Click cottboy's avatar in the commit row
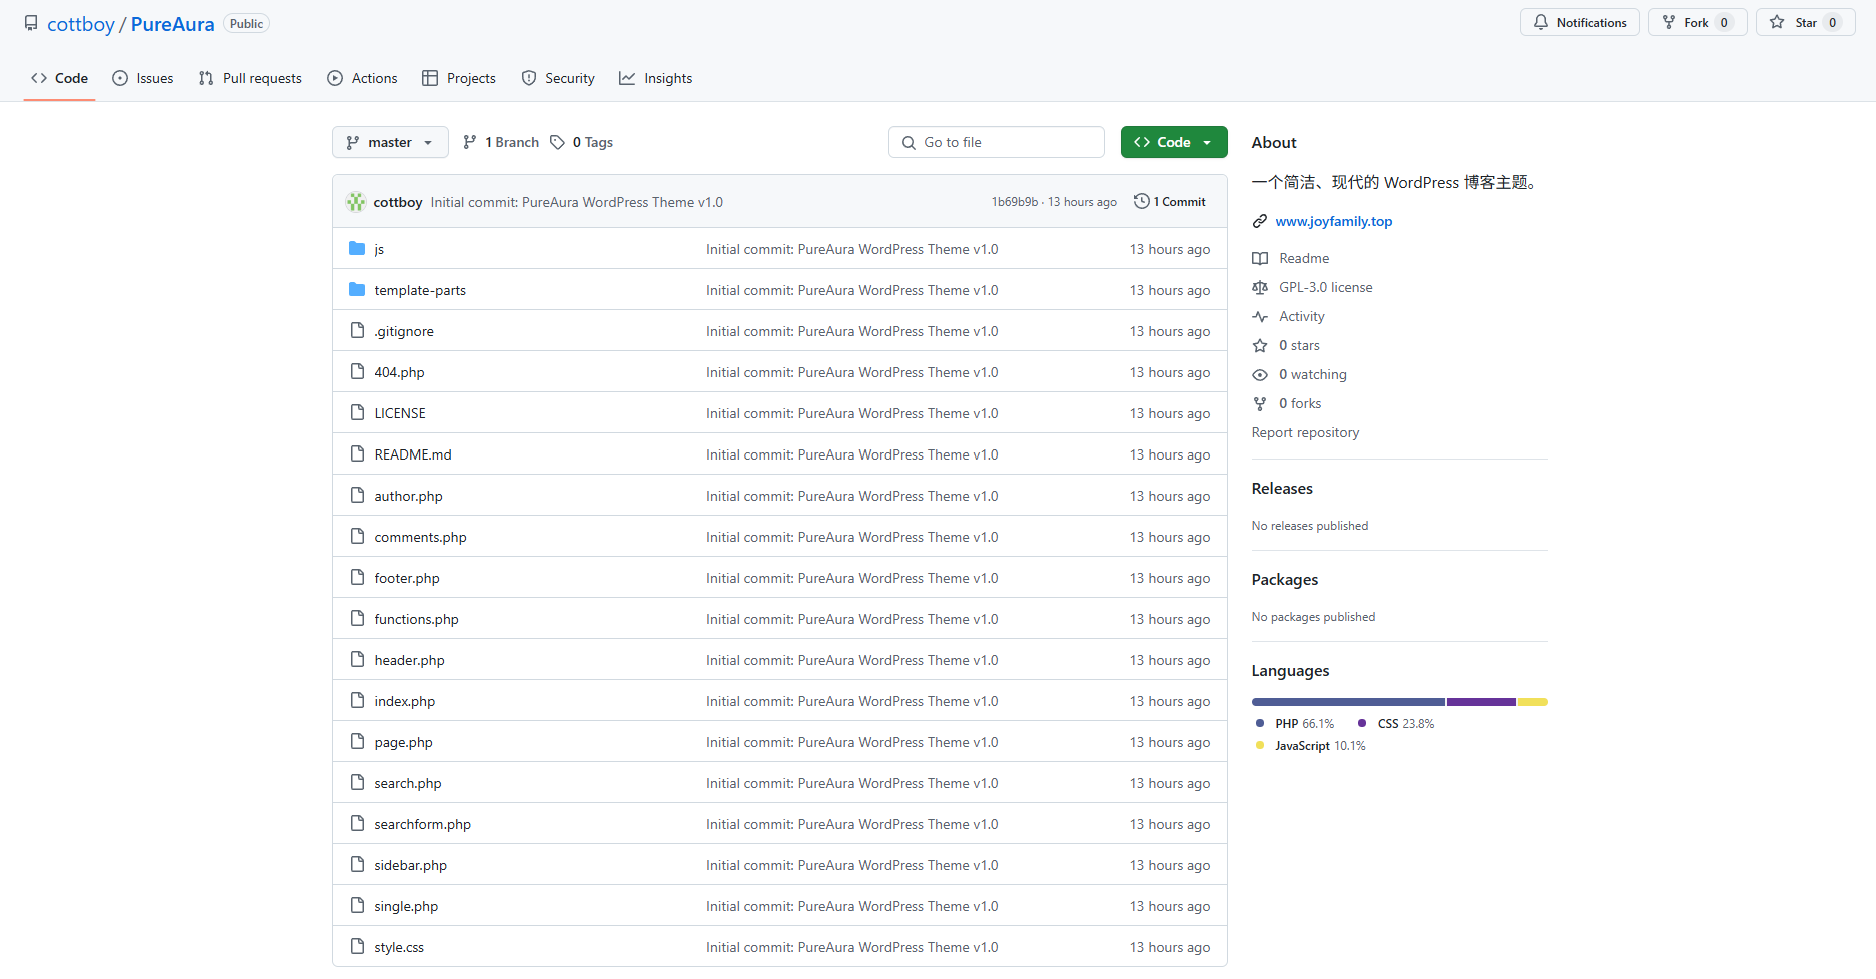 coord(356,202)
